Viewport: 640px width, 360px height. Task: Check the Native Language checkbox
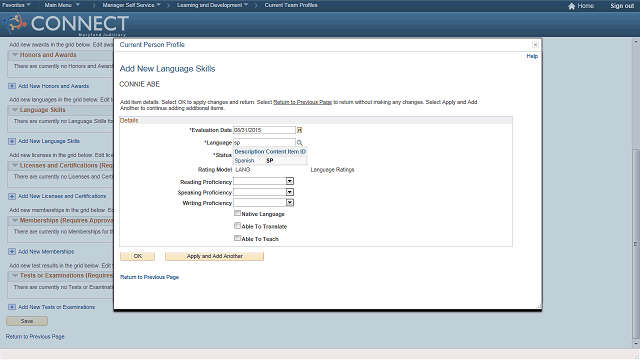point(237,213)
